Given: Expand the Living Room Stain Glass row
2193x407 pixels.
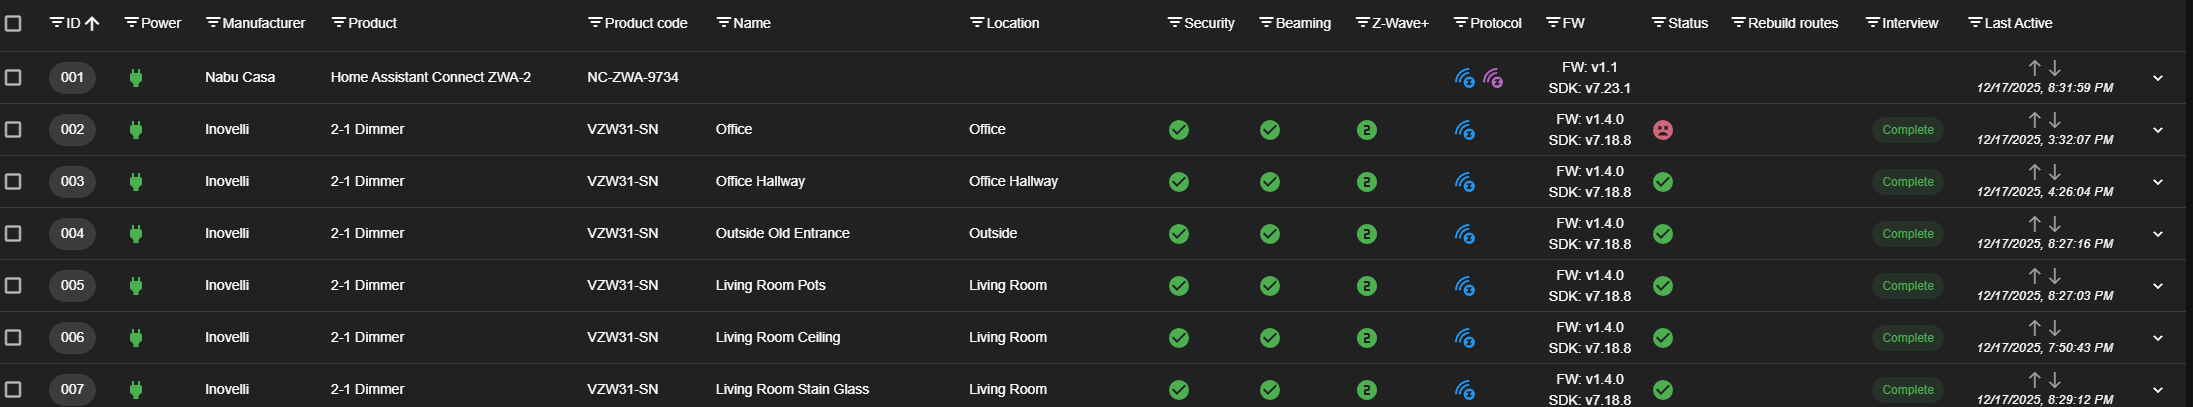Looking at the screenshot, I should [2157, 390].
